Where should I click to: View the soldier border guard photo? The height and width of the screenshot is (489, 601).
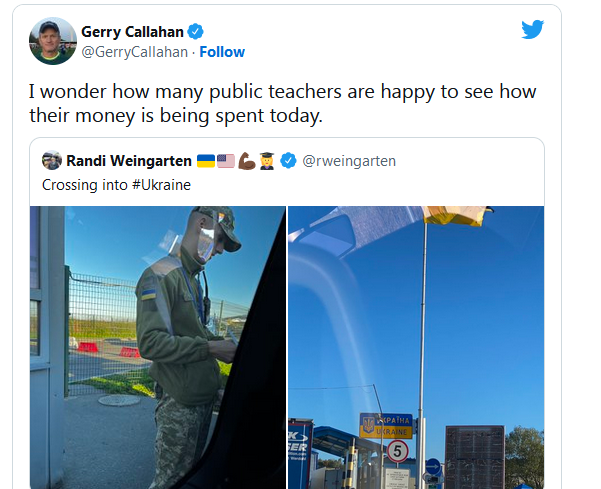pyautogui.click(x=158, y=347)
